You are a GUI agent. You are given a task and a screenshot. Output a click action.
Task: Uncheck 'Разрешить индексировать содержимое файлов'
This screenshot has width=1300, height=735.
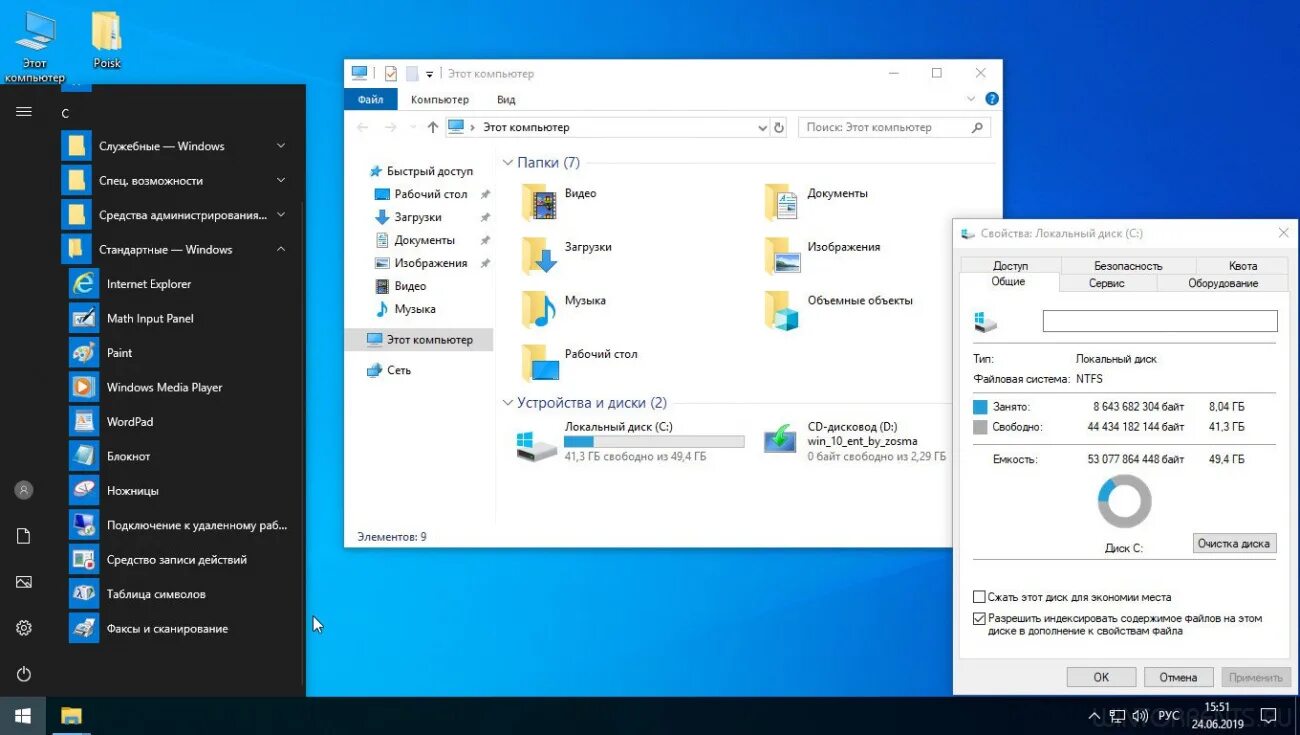979,617
